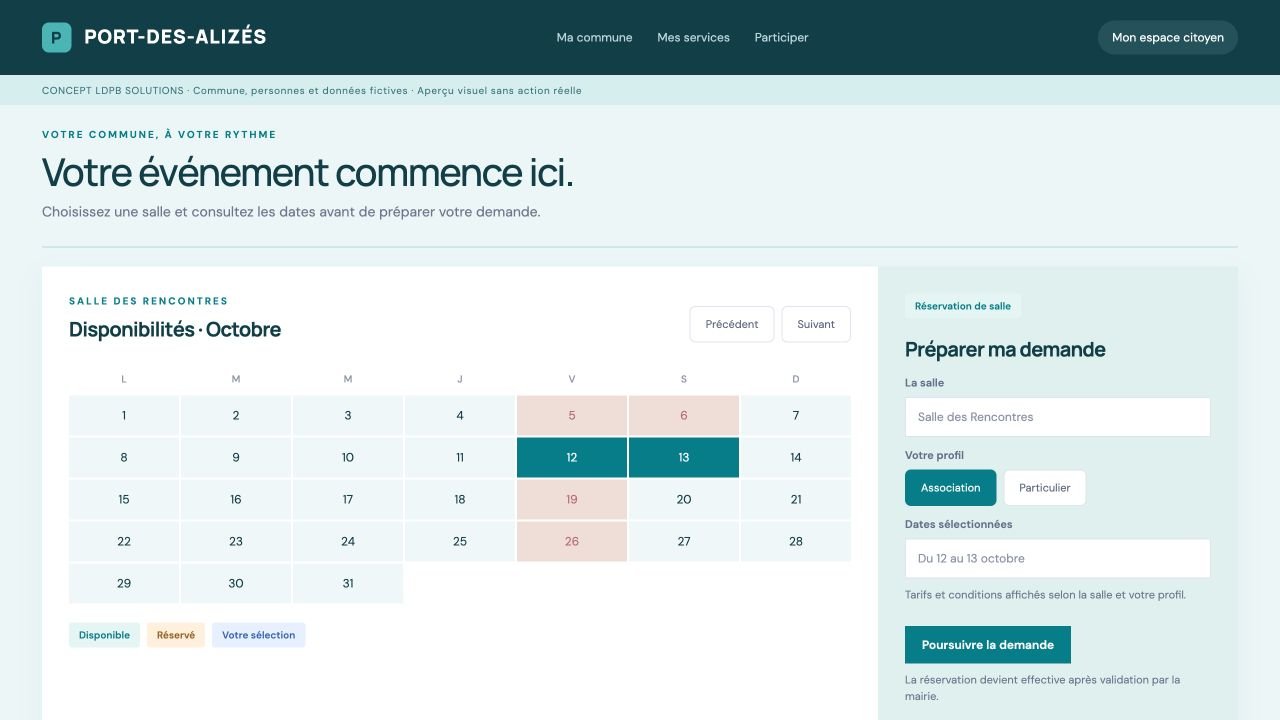This screenshot has width=1280, height=720.
Task: Select October 14 in the calendar
Action: 796,457
